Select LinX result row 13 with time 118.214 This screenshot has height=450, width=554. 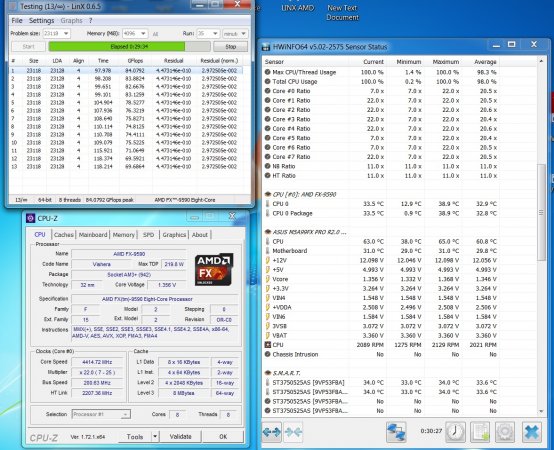click(x=126, y=166)
